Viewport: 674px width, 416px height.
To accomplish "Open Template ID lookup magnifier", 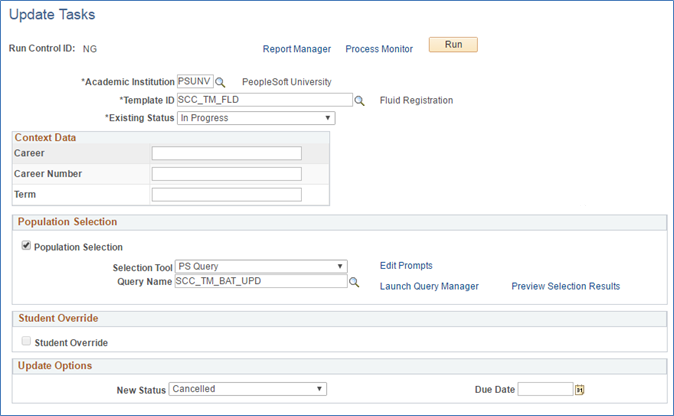I will (x=359, y=101).
